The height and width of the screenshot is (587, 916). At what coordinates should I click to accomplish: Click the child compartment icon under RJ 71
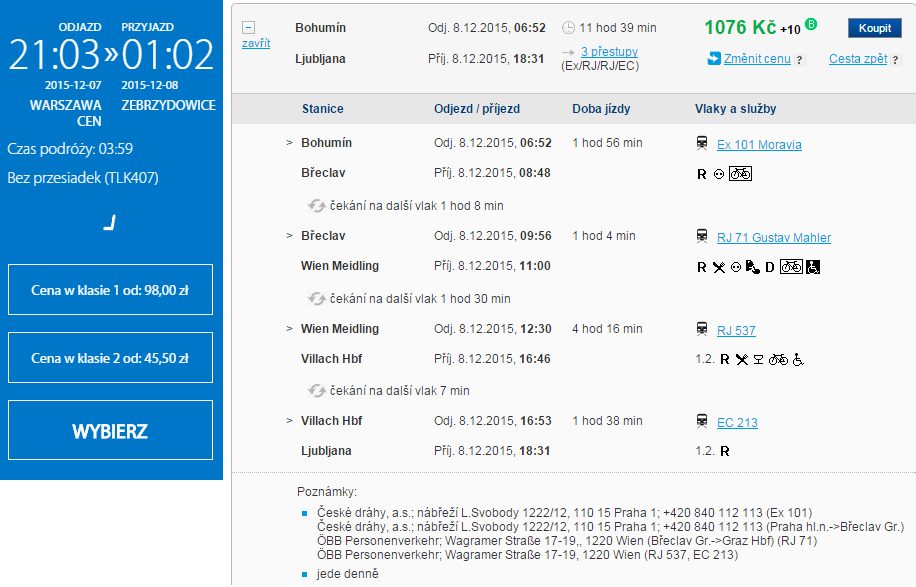pos(753,267)
